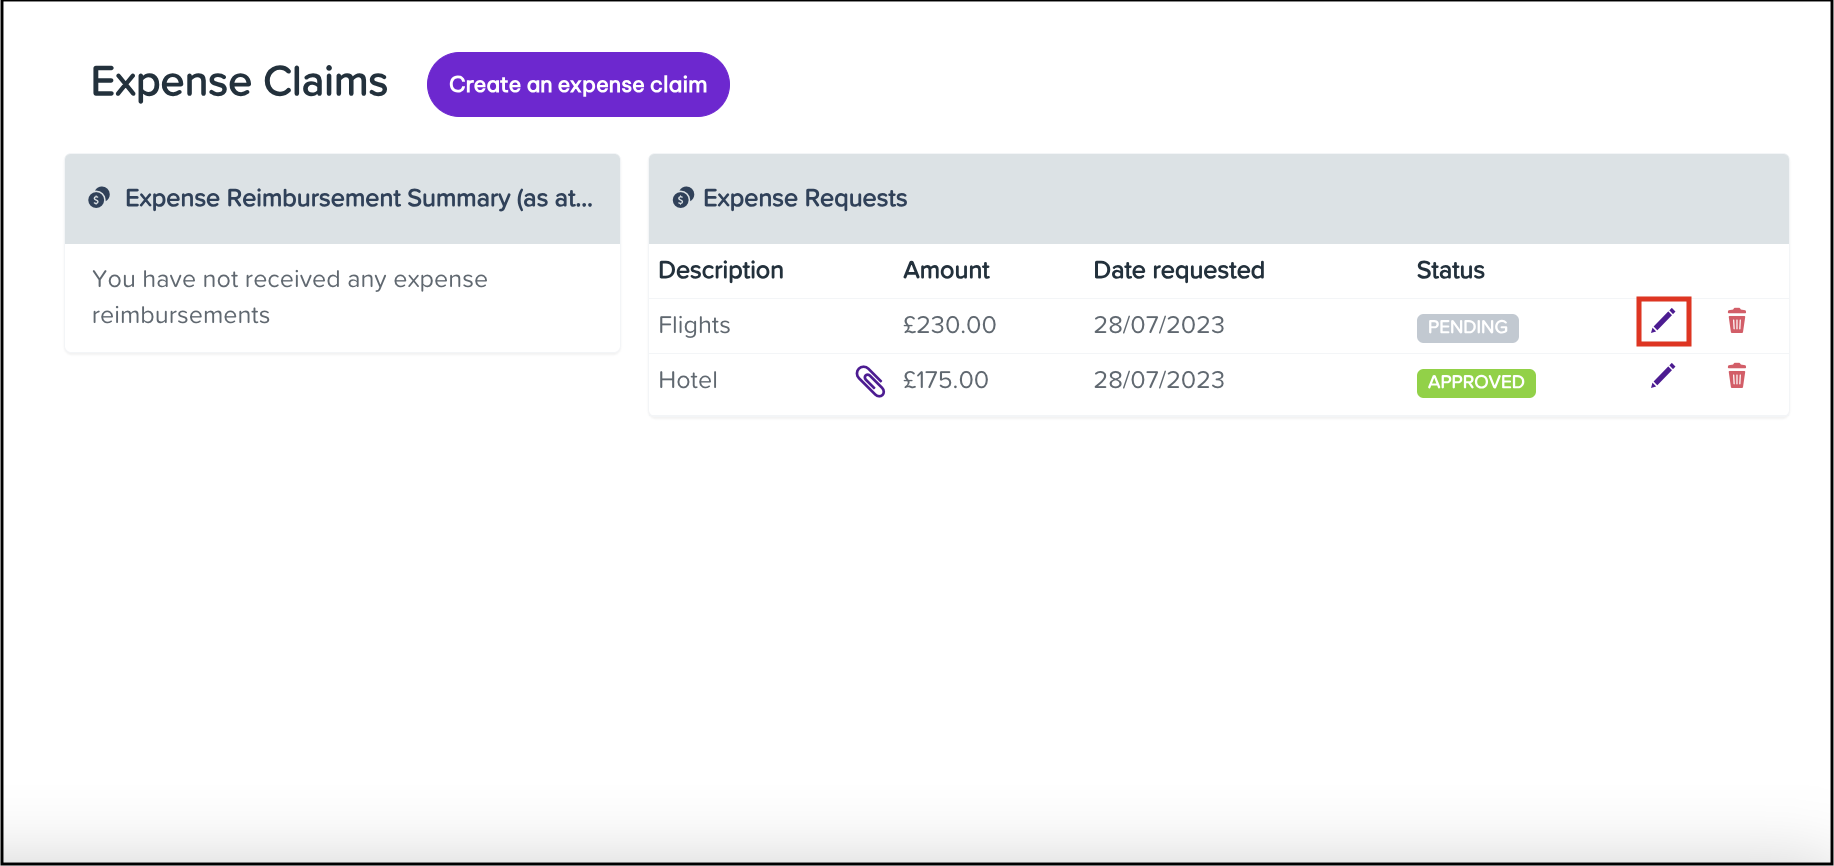Edit the Flights expense claim
1834x866 pixels.
coord(1662,321)
